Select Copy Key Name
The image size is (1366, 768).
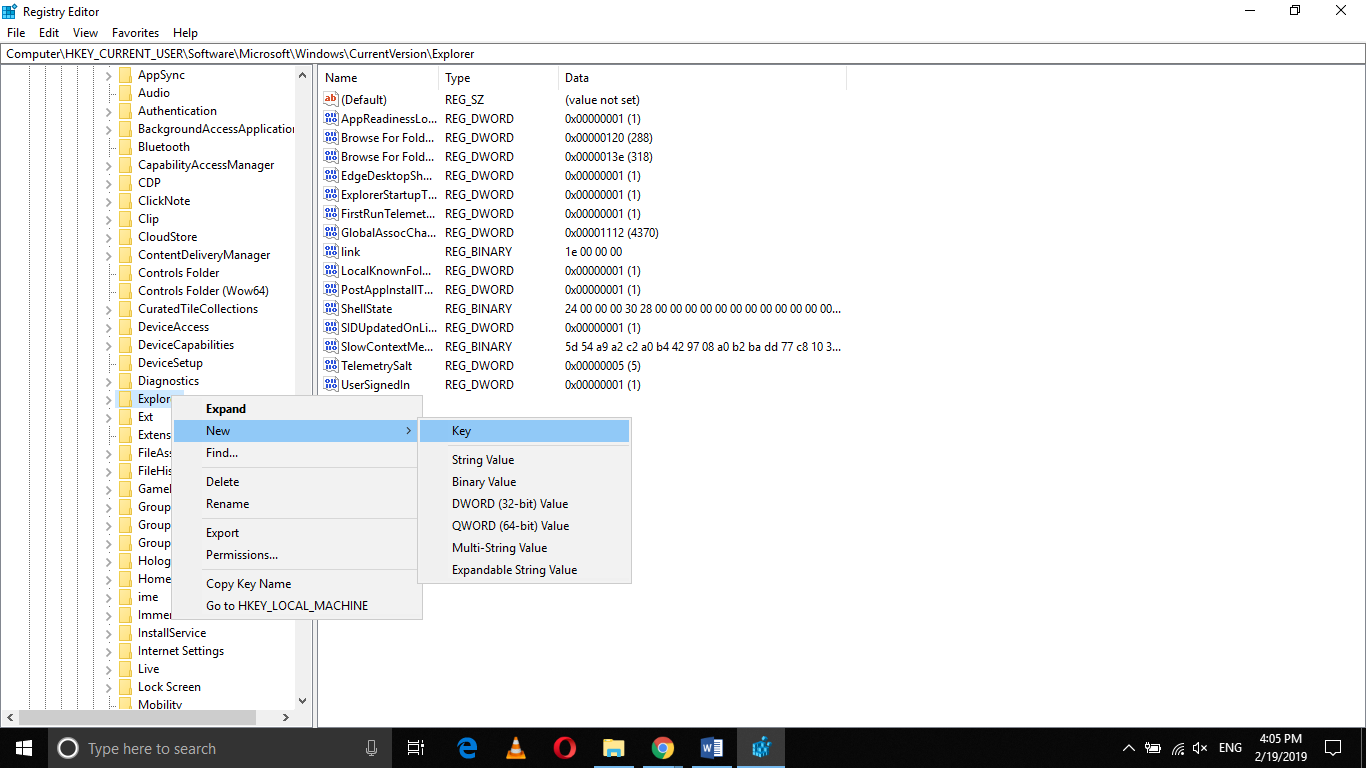click(297, 584)
